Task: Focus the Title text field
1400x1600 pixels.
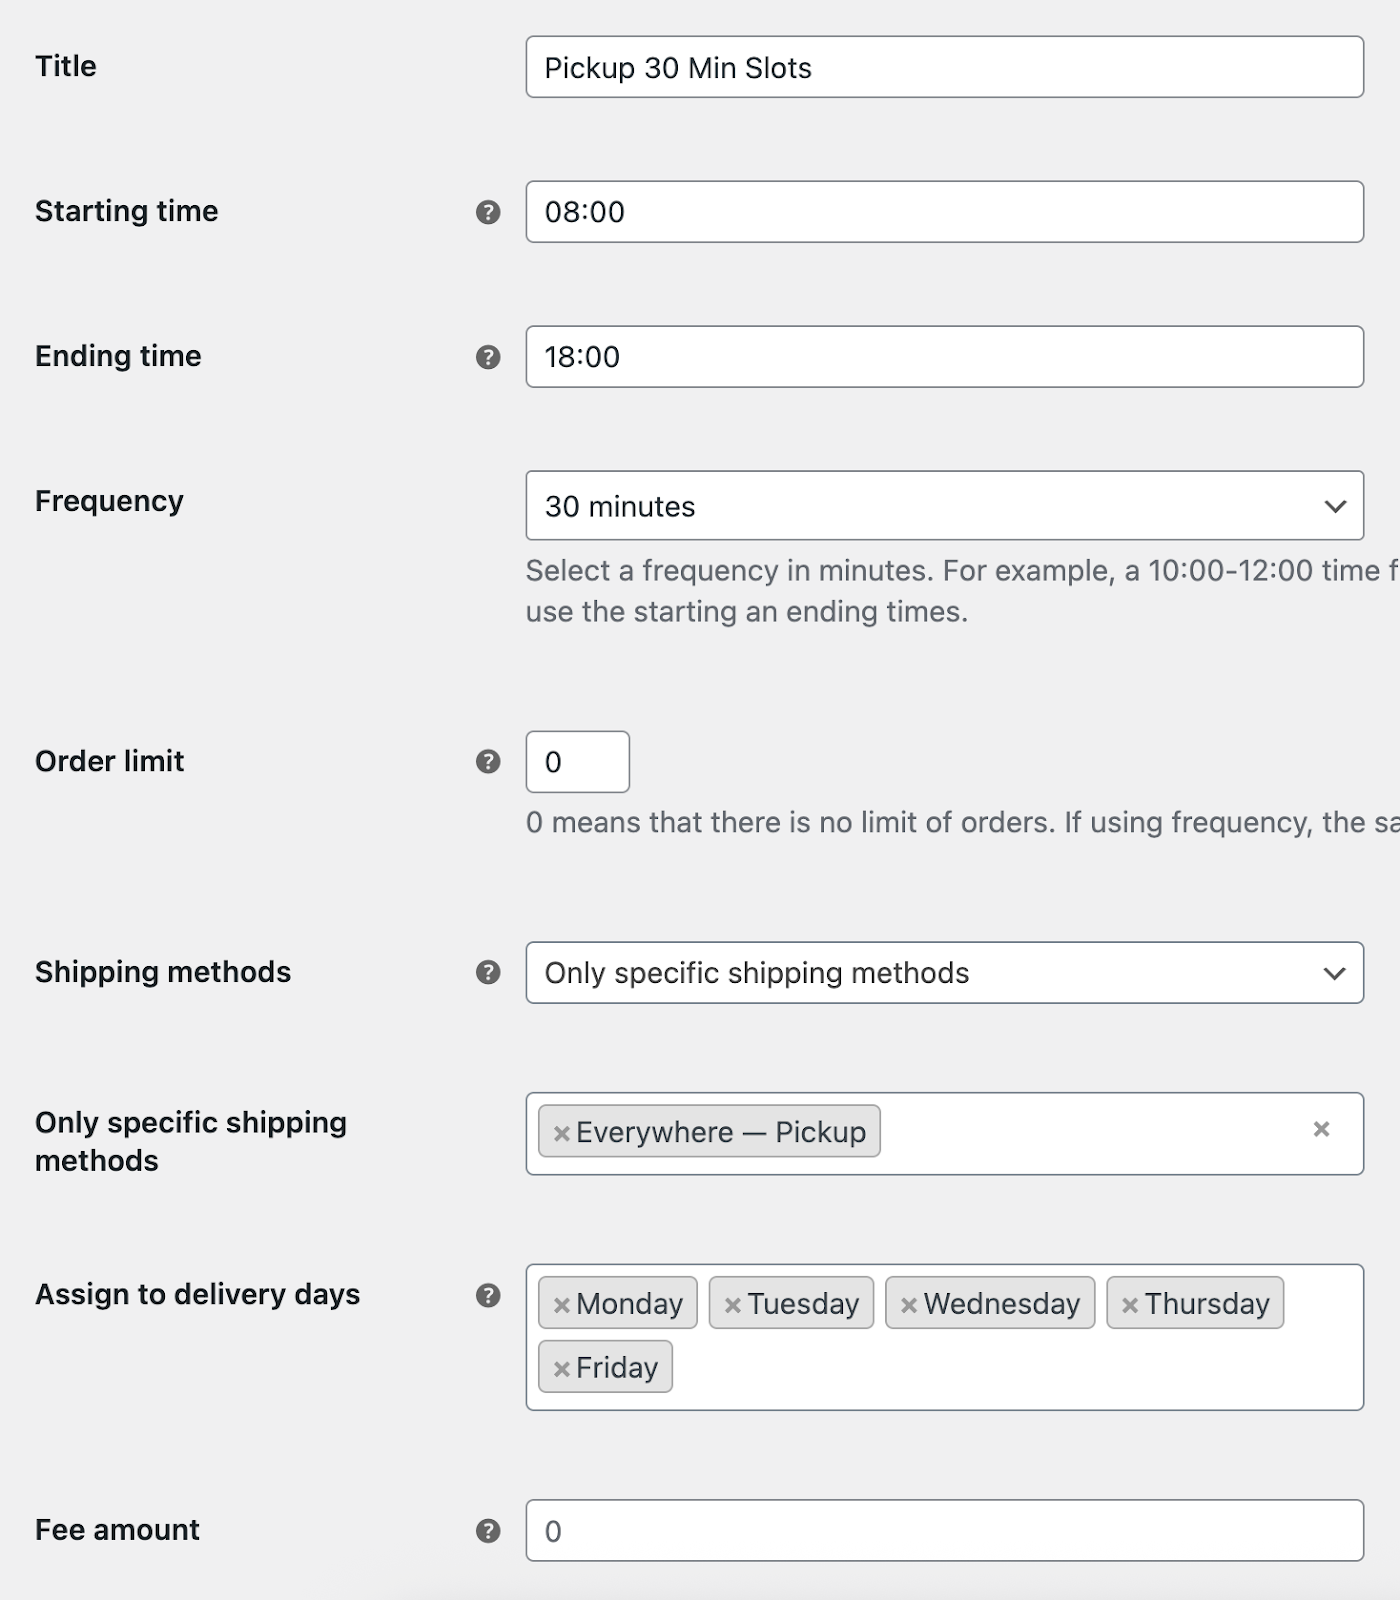Action: coord(944,67)
